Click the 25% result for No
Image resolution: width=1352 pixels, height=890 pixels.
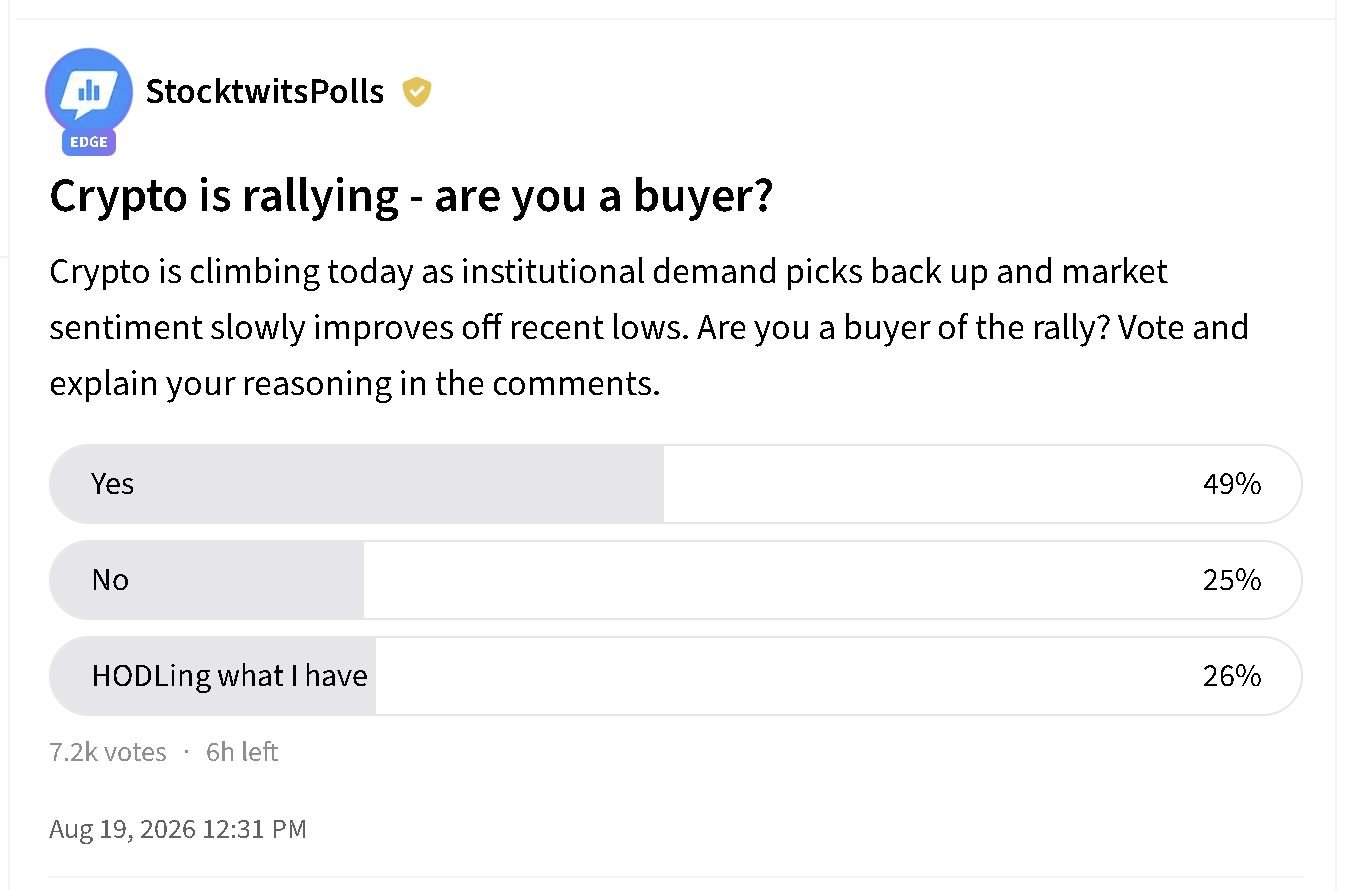click(1232, 580)
